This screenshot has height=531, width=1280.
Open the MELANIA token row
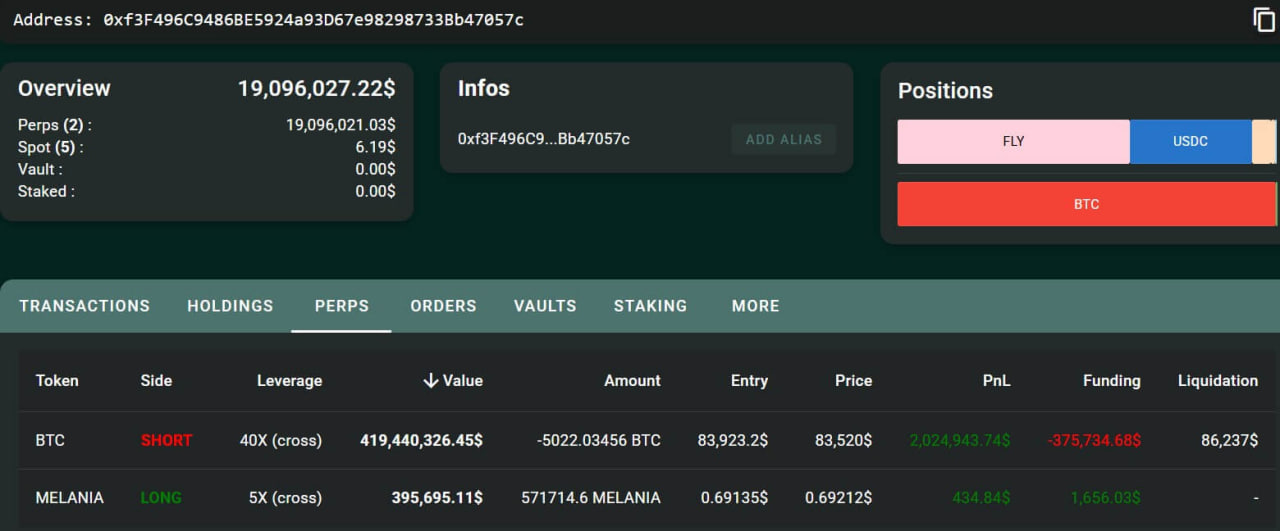69,498
